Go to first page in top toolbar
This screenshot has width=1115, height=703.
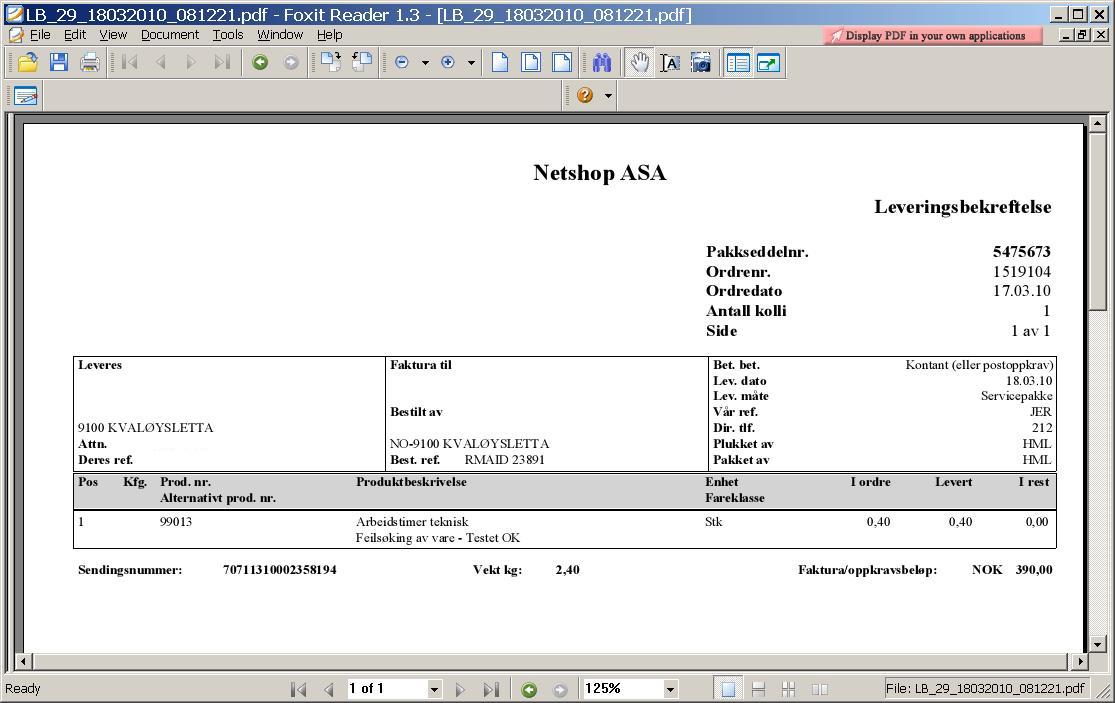[129, 63]
